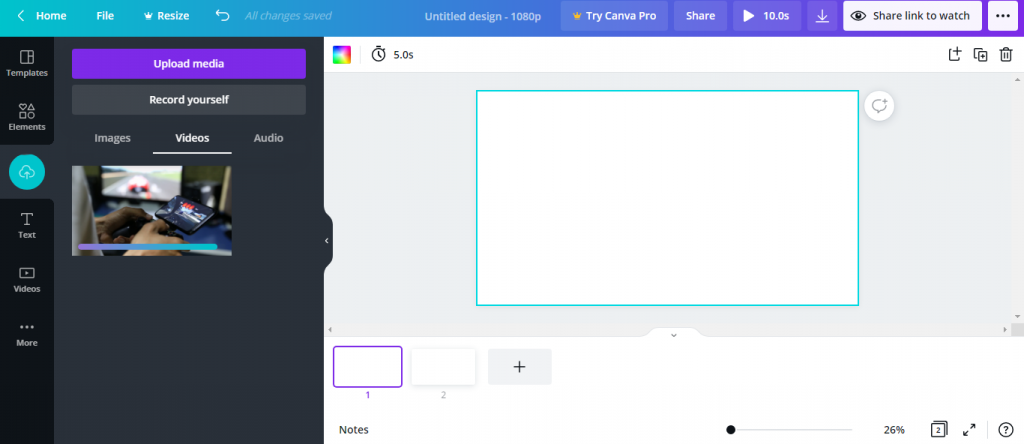Add a comment with the speech bubble icon
1024x444 pixels.
(879, 106)
